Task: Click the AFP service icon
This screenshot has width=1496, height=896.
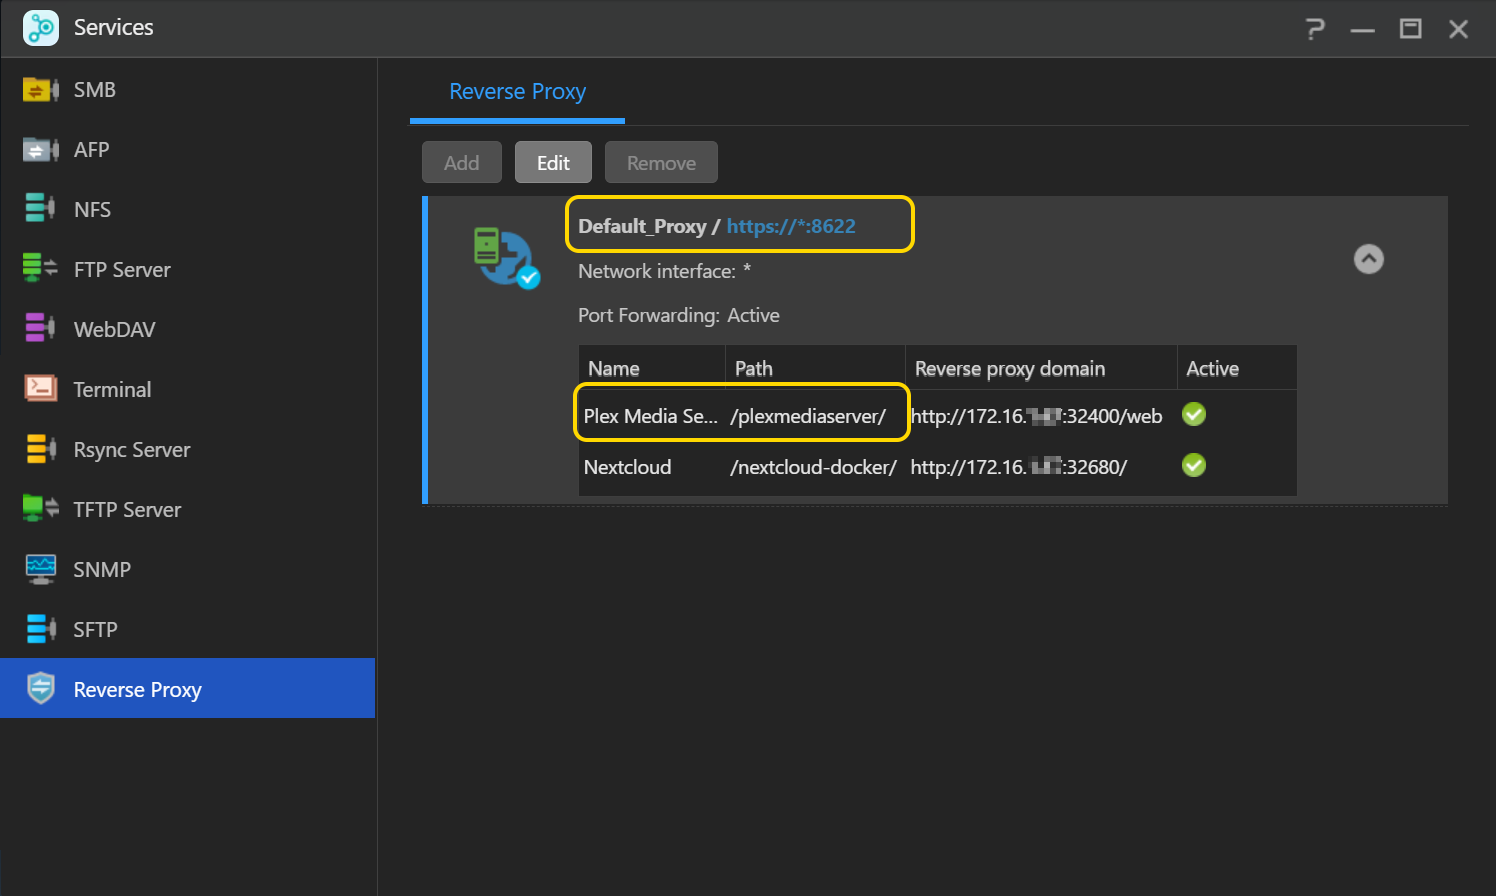Action: tap(40, 150)
